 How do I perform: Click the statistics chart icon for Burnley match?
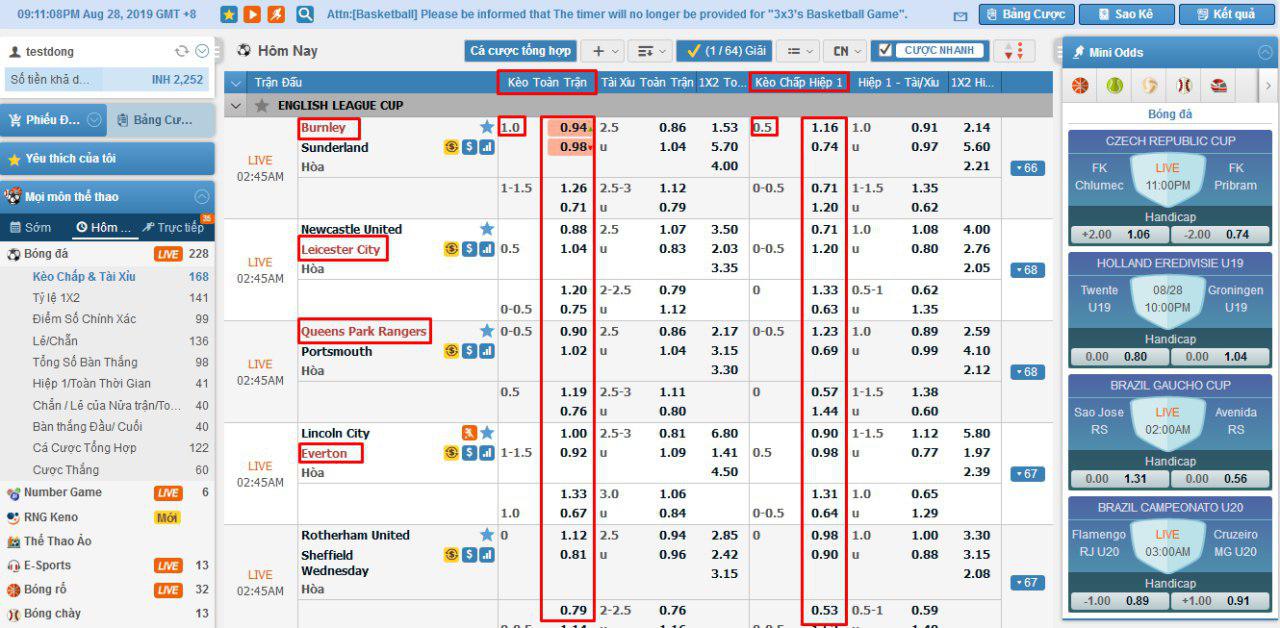(x=487, y=147)
